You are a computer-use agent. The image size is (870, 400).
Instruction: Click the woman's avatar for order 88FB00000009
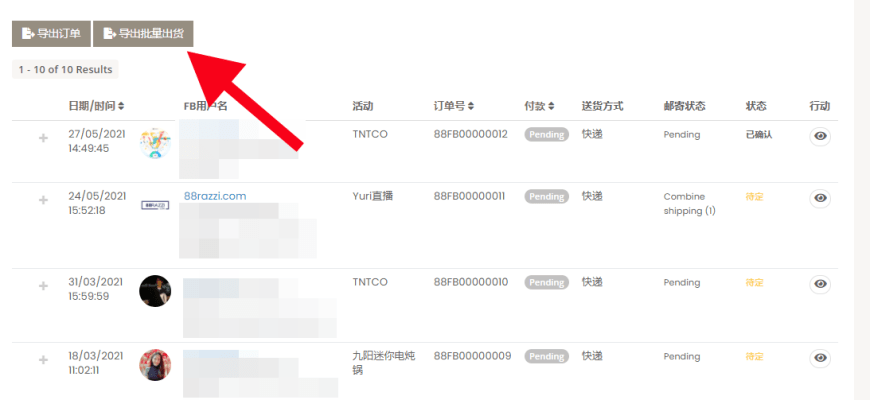click(155, 364)
